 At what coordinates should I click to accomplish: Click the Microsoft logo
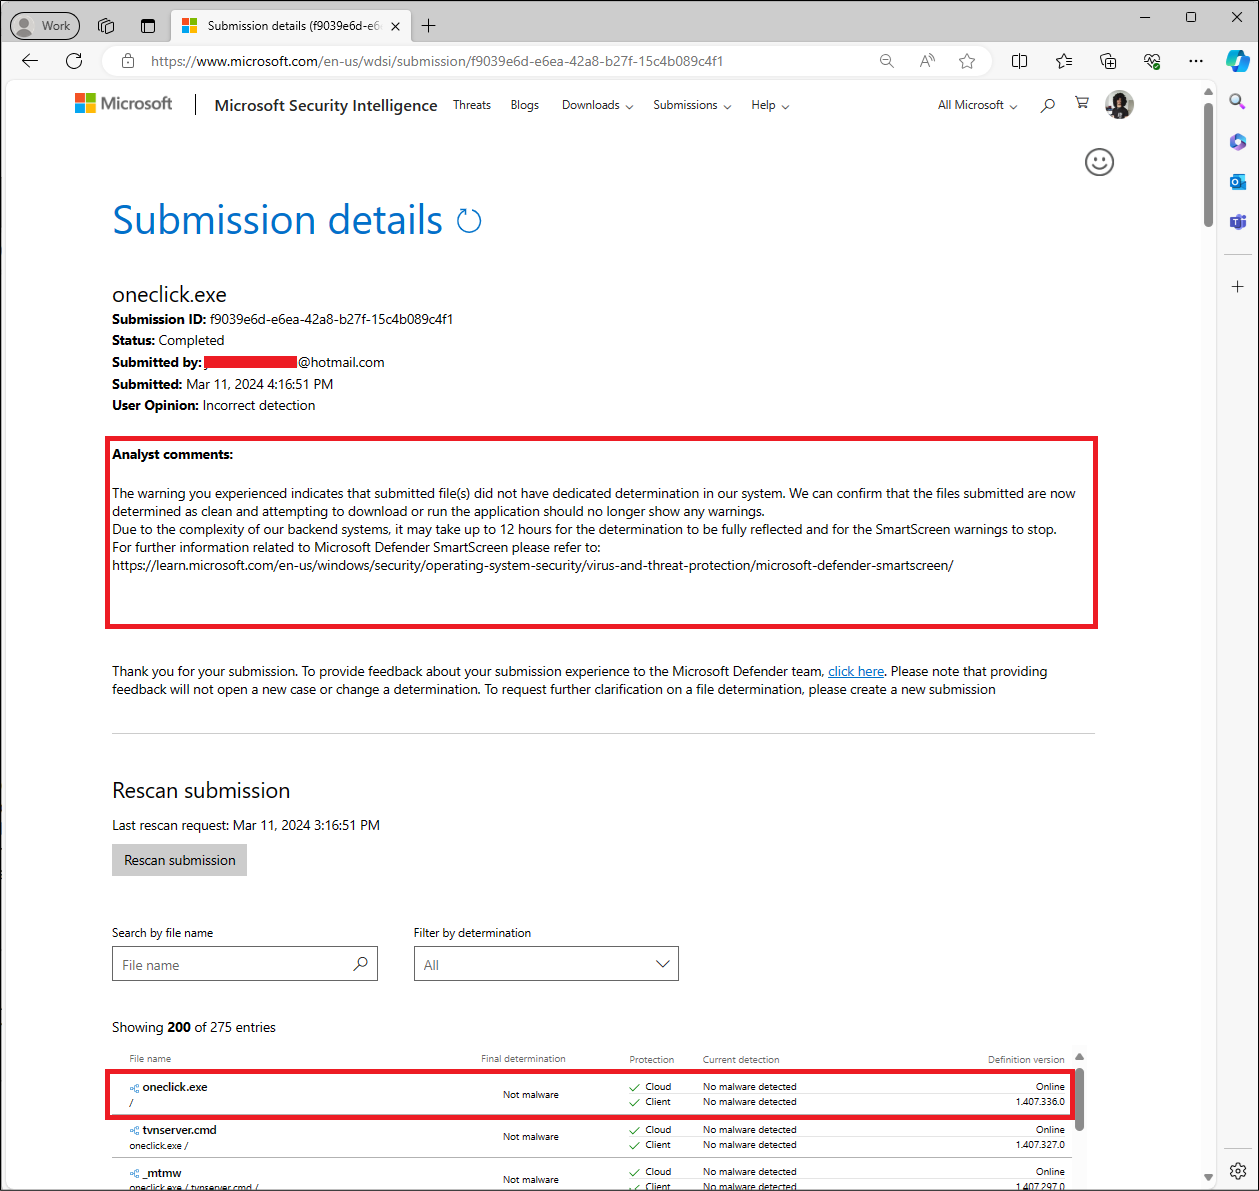[123, 103]
